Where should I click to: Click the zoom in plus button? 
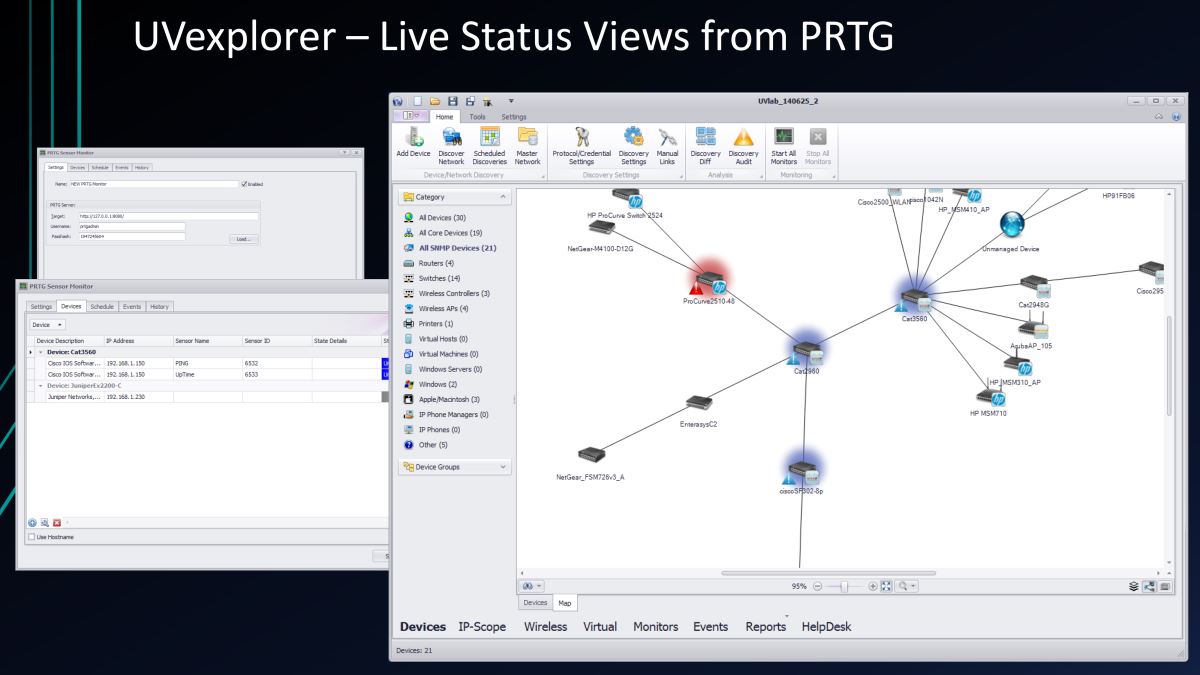(x=873, y=584)
